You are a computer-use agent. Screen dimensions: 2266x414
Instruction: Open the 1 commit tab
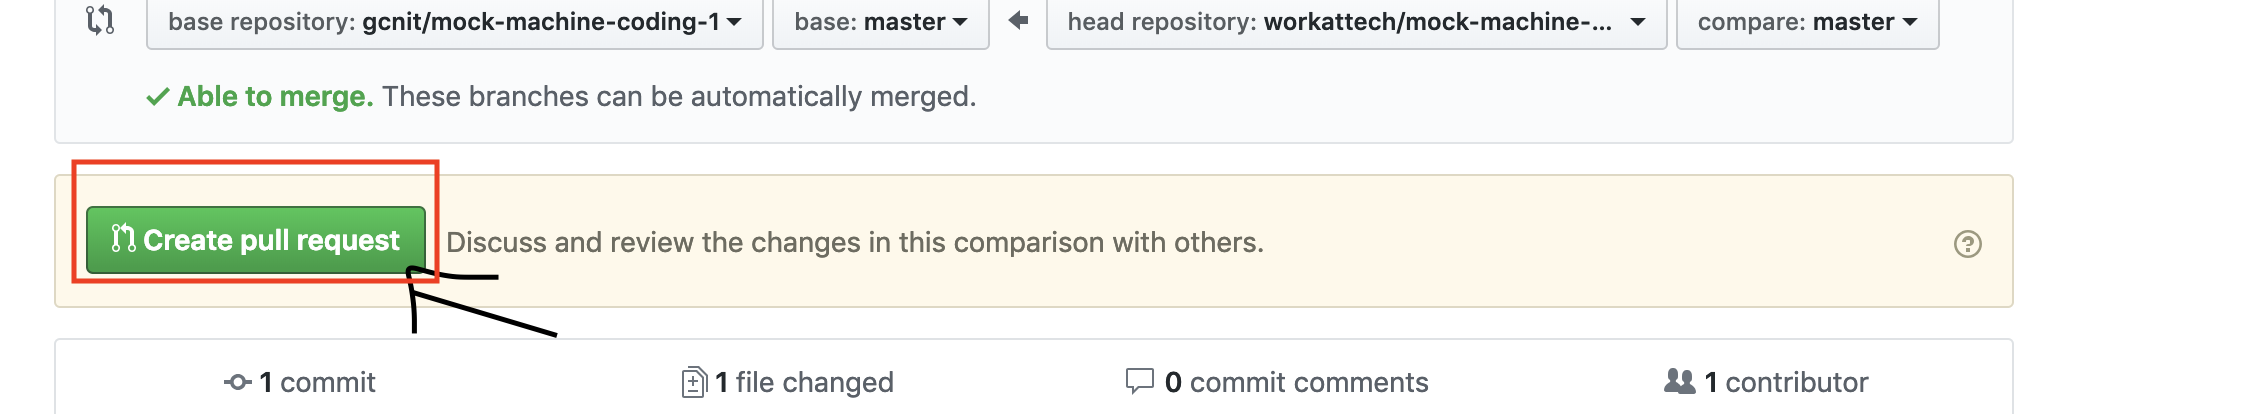(300, 382)
